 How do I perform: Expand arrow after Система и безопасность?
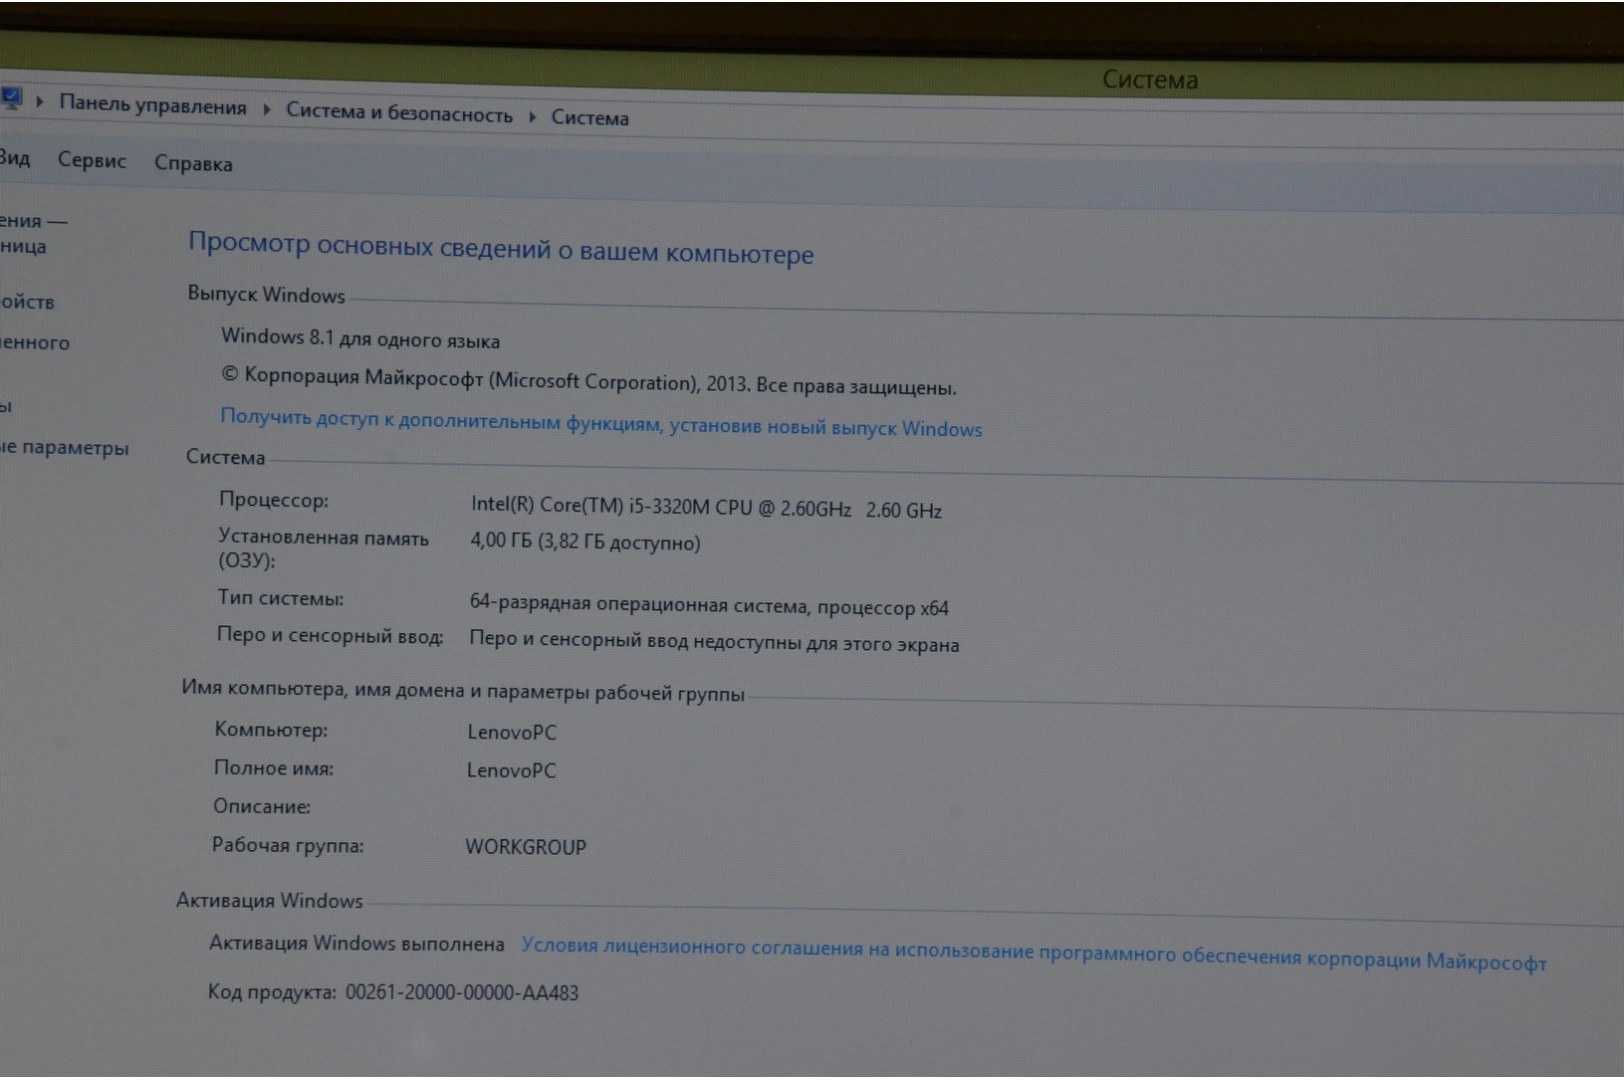(x=532, y=117)
